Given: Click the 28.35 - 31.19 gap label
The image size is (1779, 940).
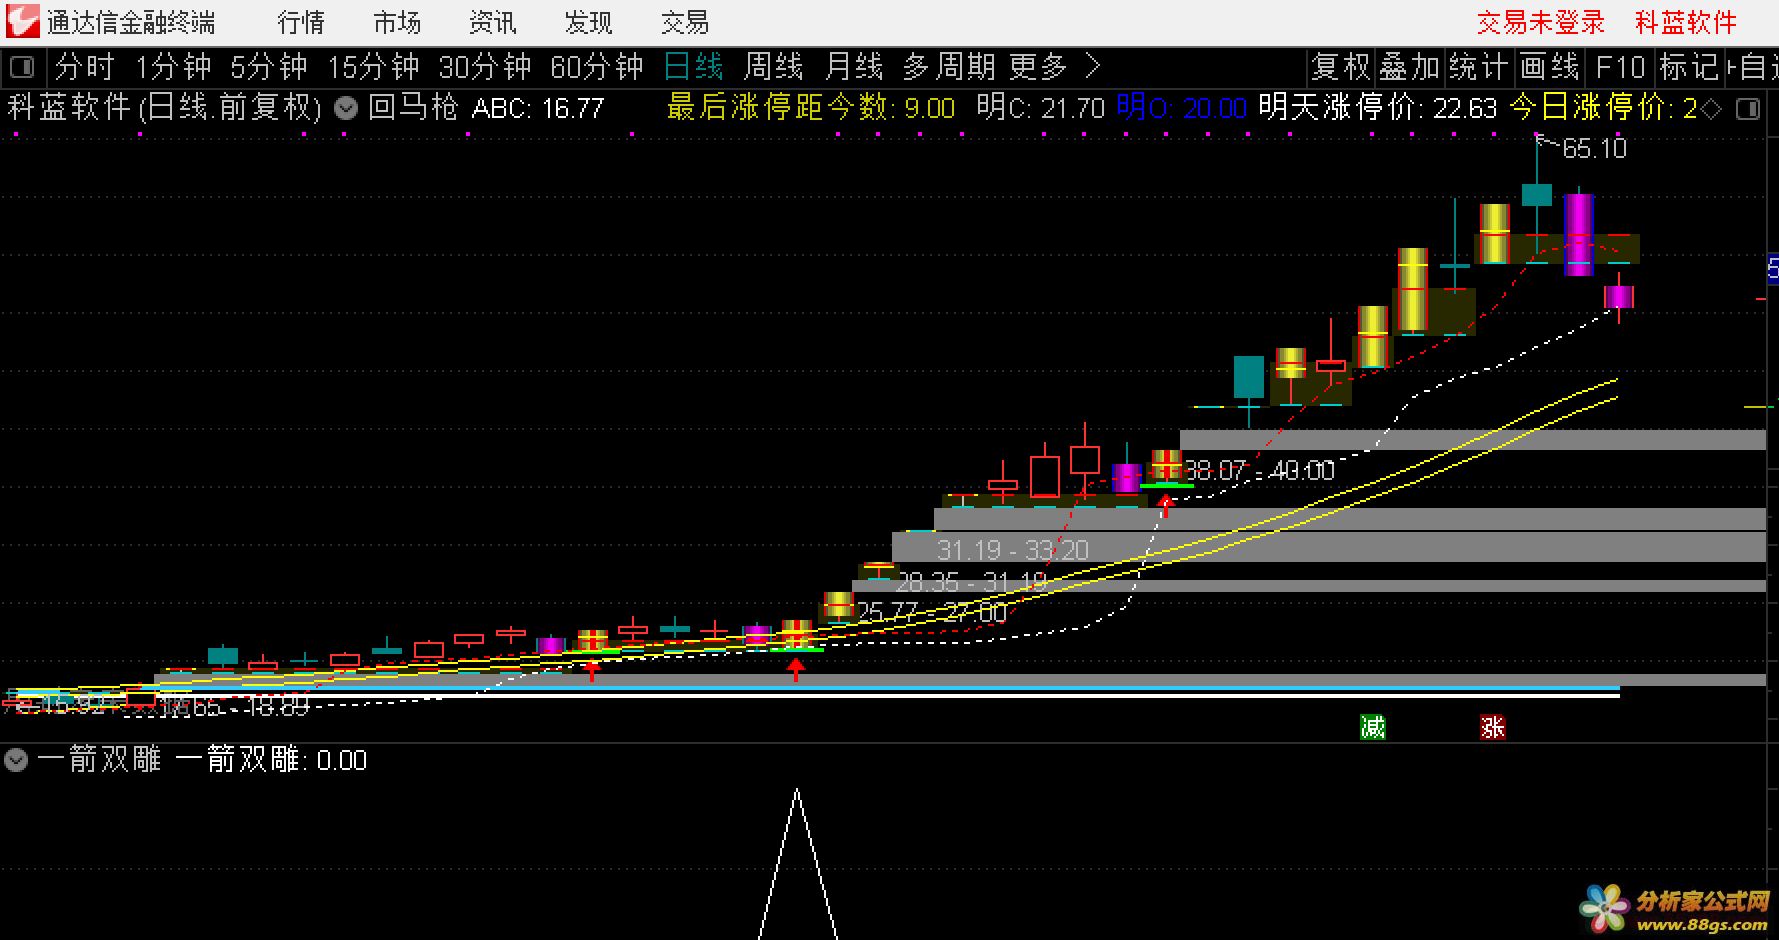Looking at the screenshot, I should click(971, 582).
